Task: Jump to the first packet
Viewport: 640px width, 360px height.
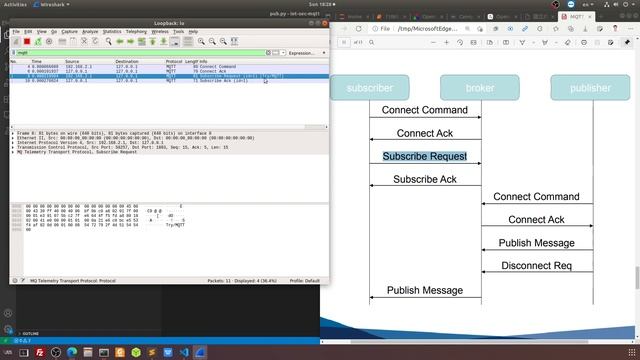Action: click(x=152, y=41)
